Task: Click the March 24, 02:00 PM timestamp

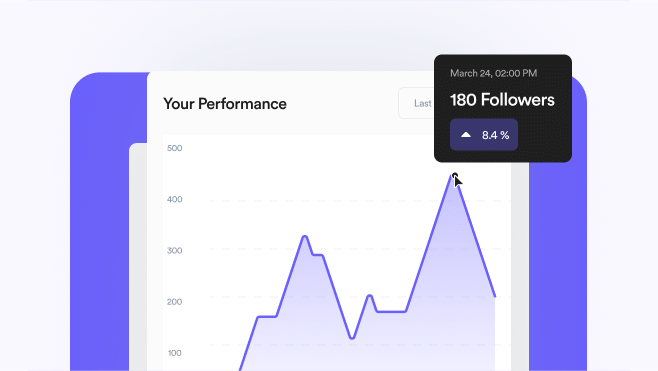Action: click(x=494, y=73)
